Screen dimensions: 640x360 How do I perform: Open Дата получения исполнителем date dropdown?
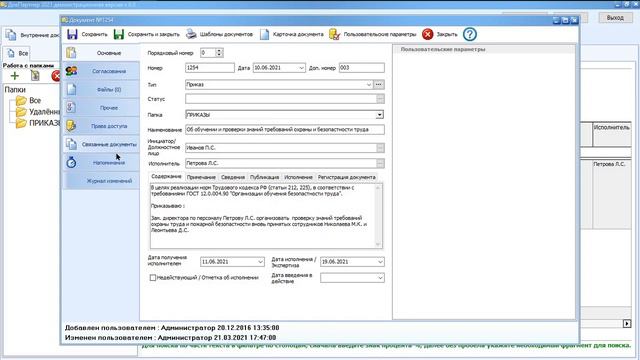pos(260,262)
